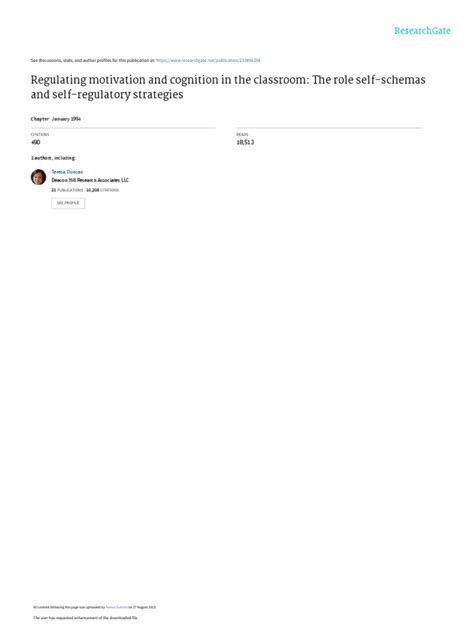Image resolution: width=474 pixels, height=632 pixels.
Task: Open the publication URL link
Action: pyautogui.click(x=208, y=60)
